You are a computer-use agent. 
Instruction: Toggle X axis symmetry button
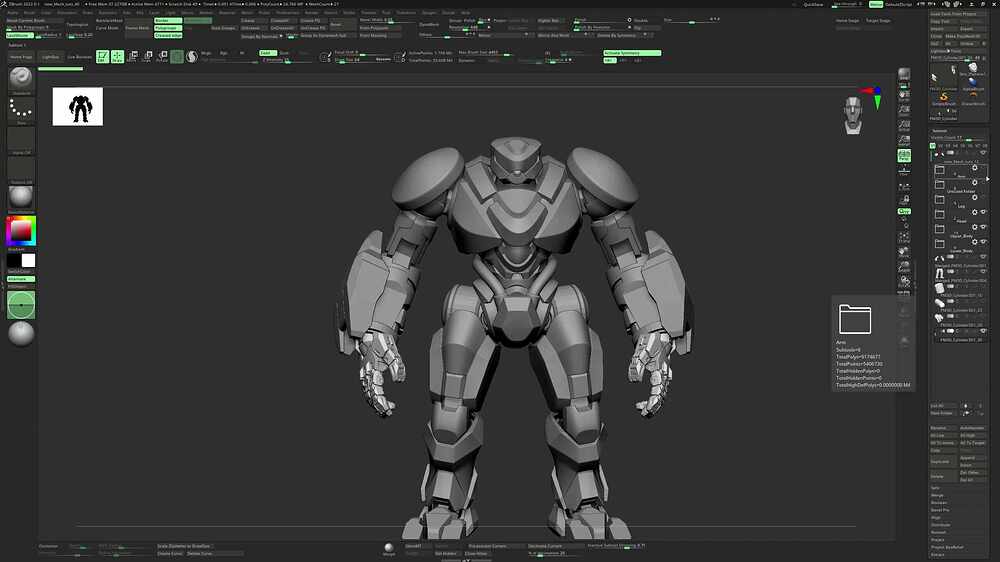click(x=610, y=60)
